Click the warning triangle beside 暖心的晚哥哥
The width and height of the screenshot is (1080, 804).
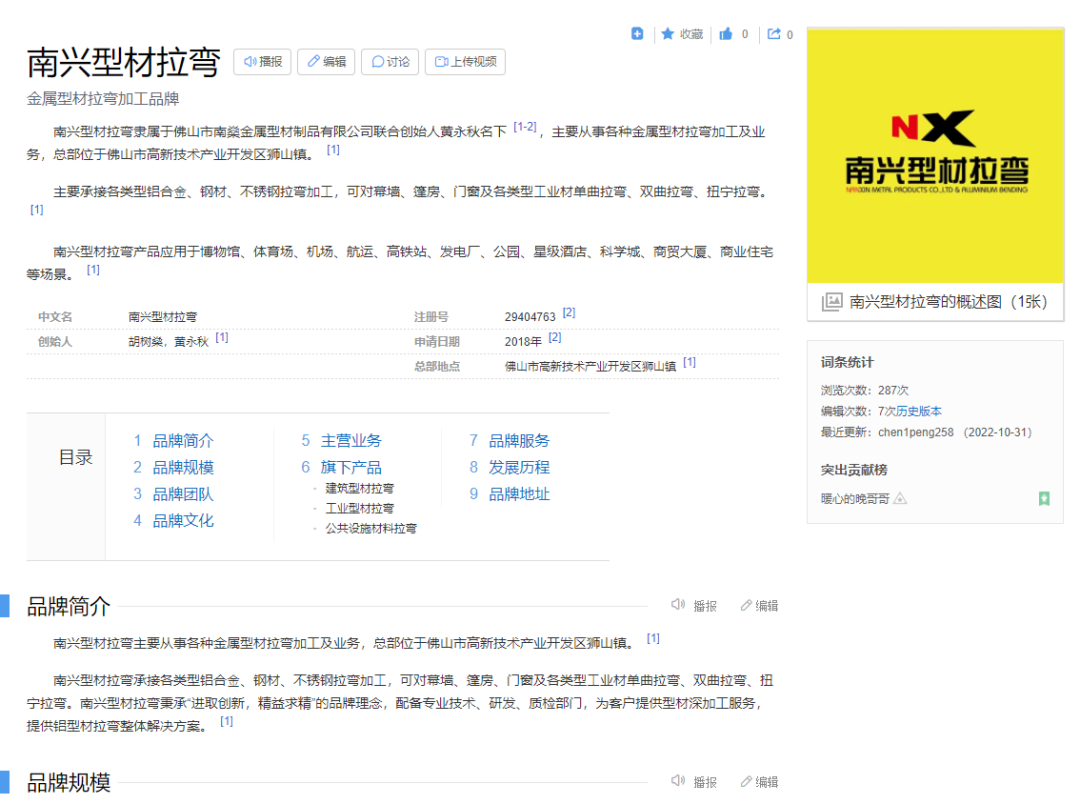click(899, 498)
